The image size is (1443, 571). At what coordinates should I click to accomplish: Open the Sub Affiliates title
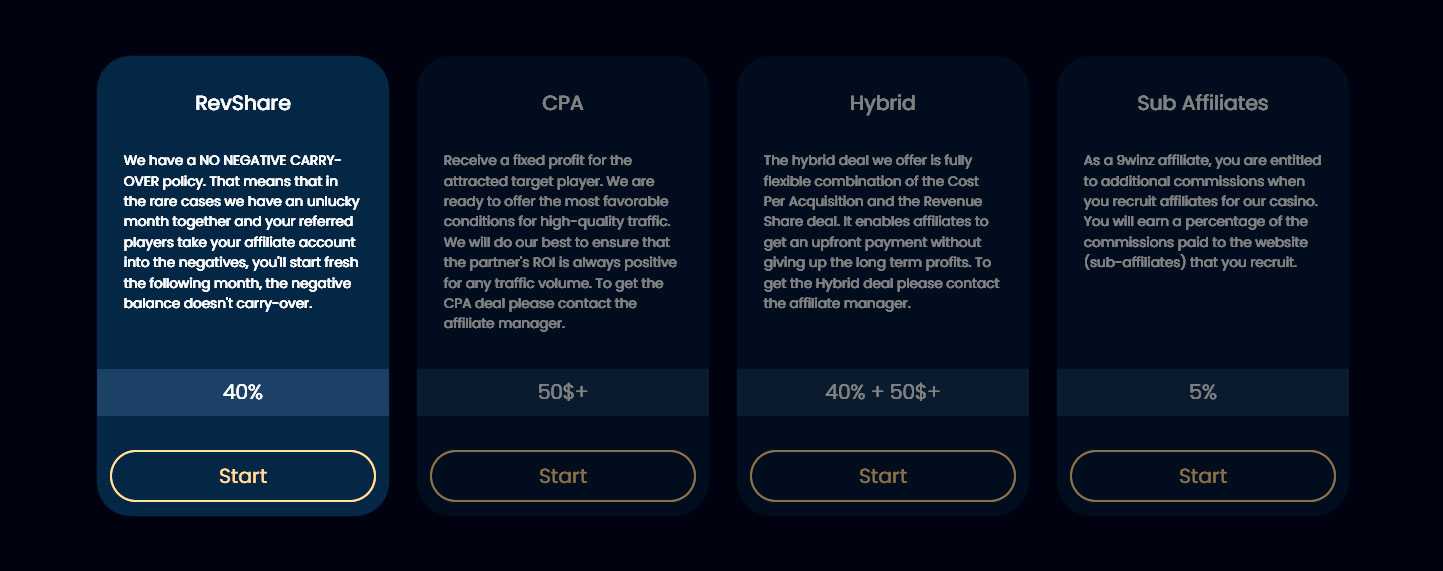(x=1203, y=103)
